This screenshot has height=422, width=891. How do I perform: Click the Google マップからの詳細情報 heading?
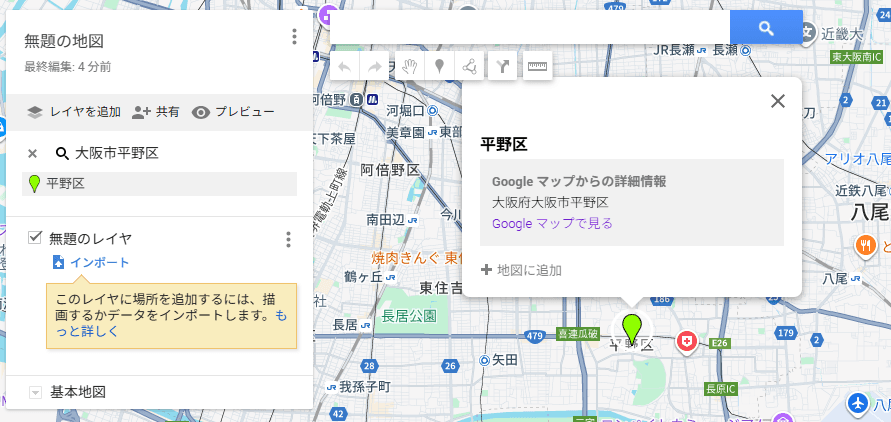579,182
